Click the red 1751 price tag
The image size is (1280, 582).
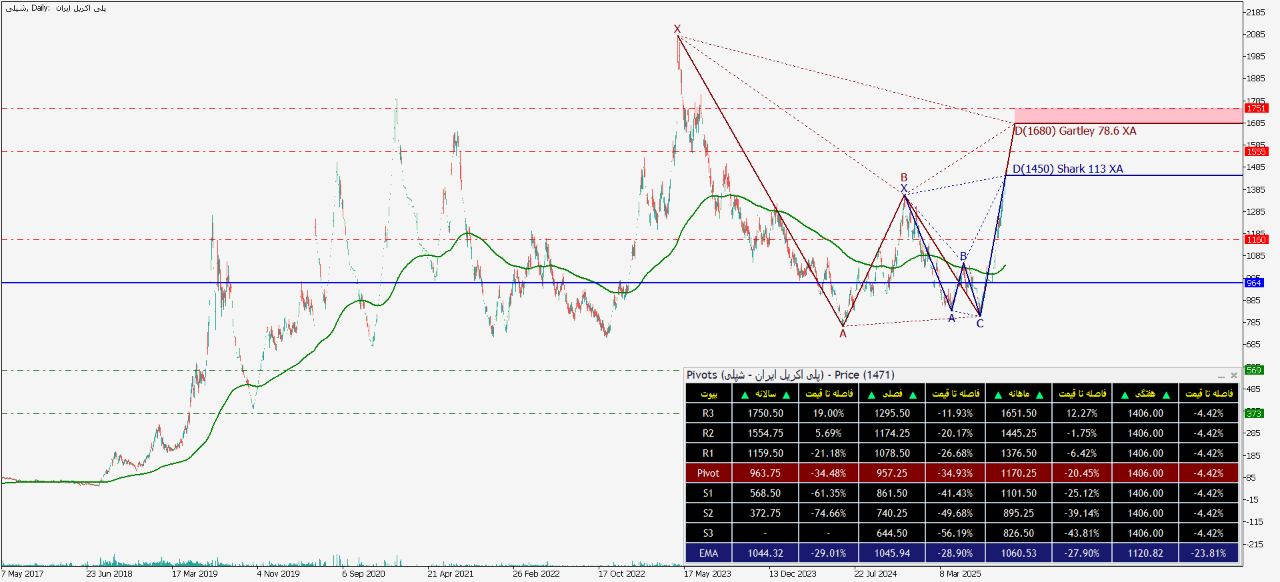click(x=1256, y=108)
